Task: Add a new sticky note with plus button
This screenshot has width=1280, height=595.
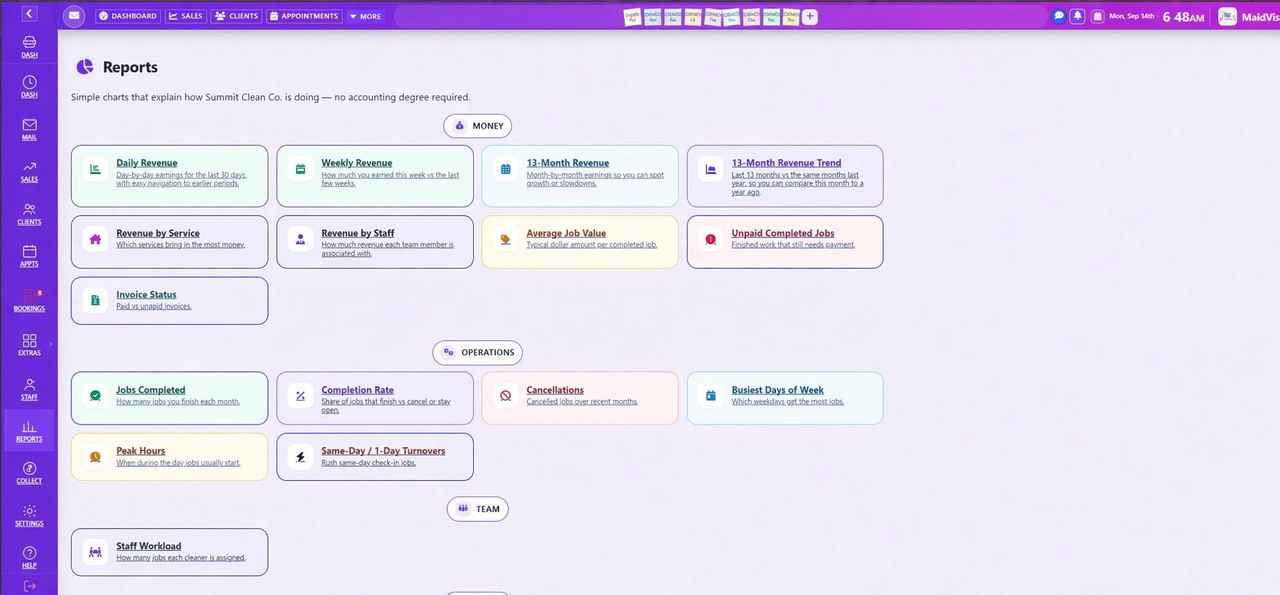Action: pyautogui.click(x=810, y=16)
